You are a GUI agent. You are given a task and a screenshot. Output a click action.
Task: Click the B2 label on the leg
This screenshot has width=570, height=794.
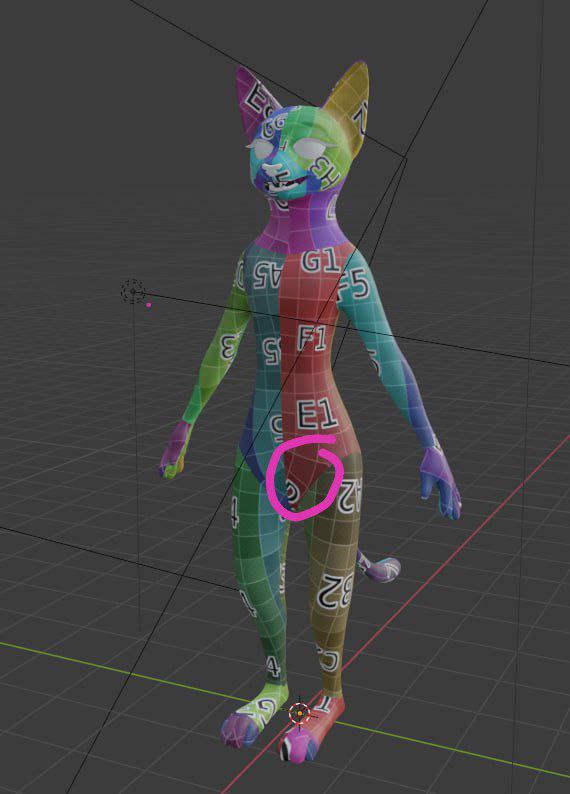[335, 591]
